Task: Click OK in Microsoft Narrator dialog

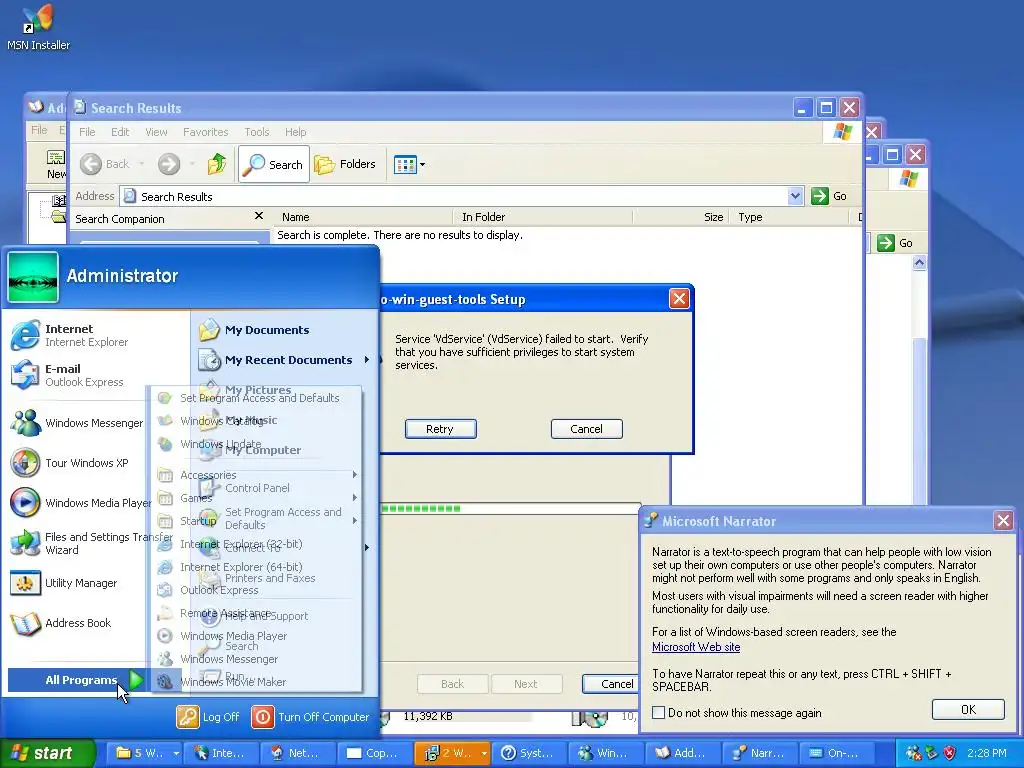Action: (x=968, y=709)
